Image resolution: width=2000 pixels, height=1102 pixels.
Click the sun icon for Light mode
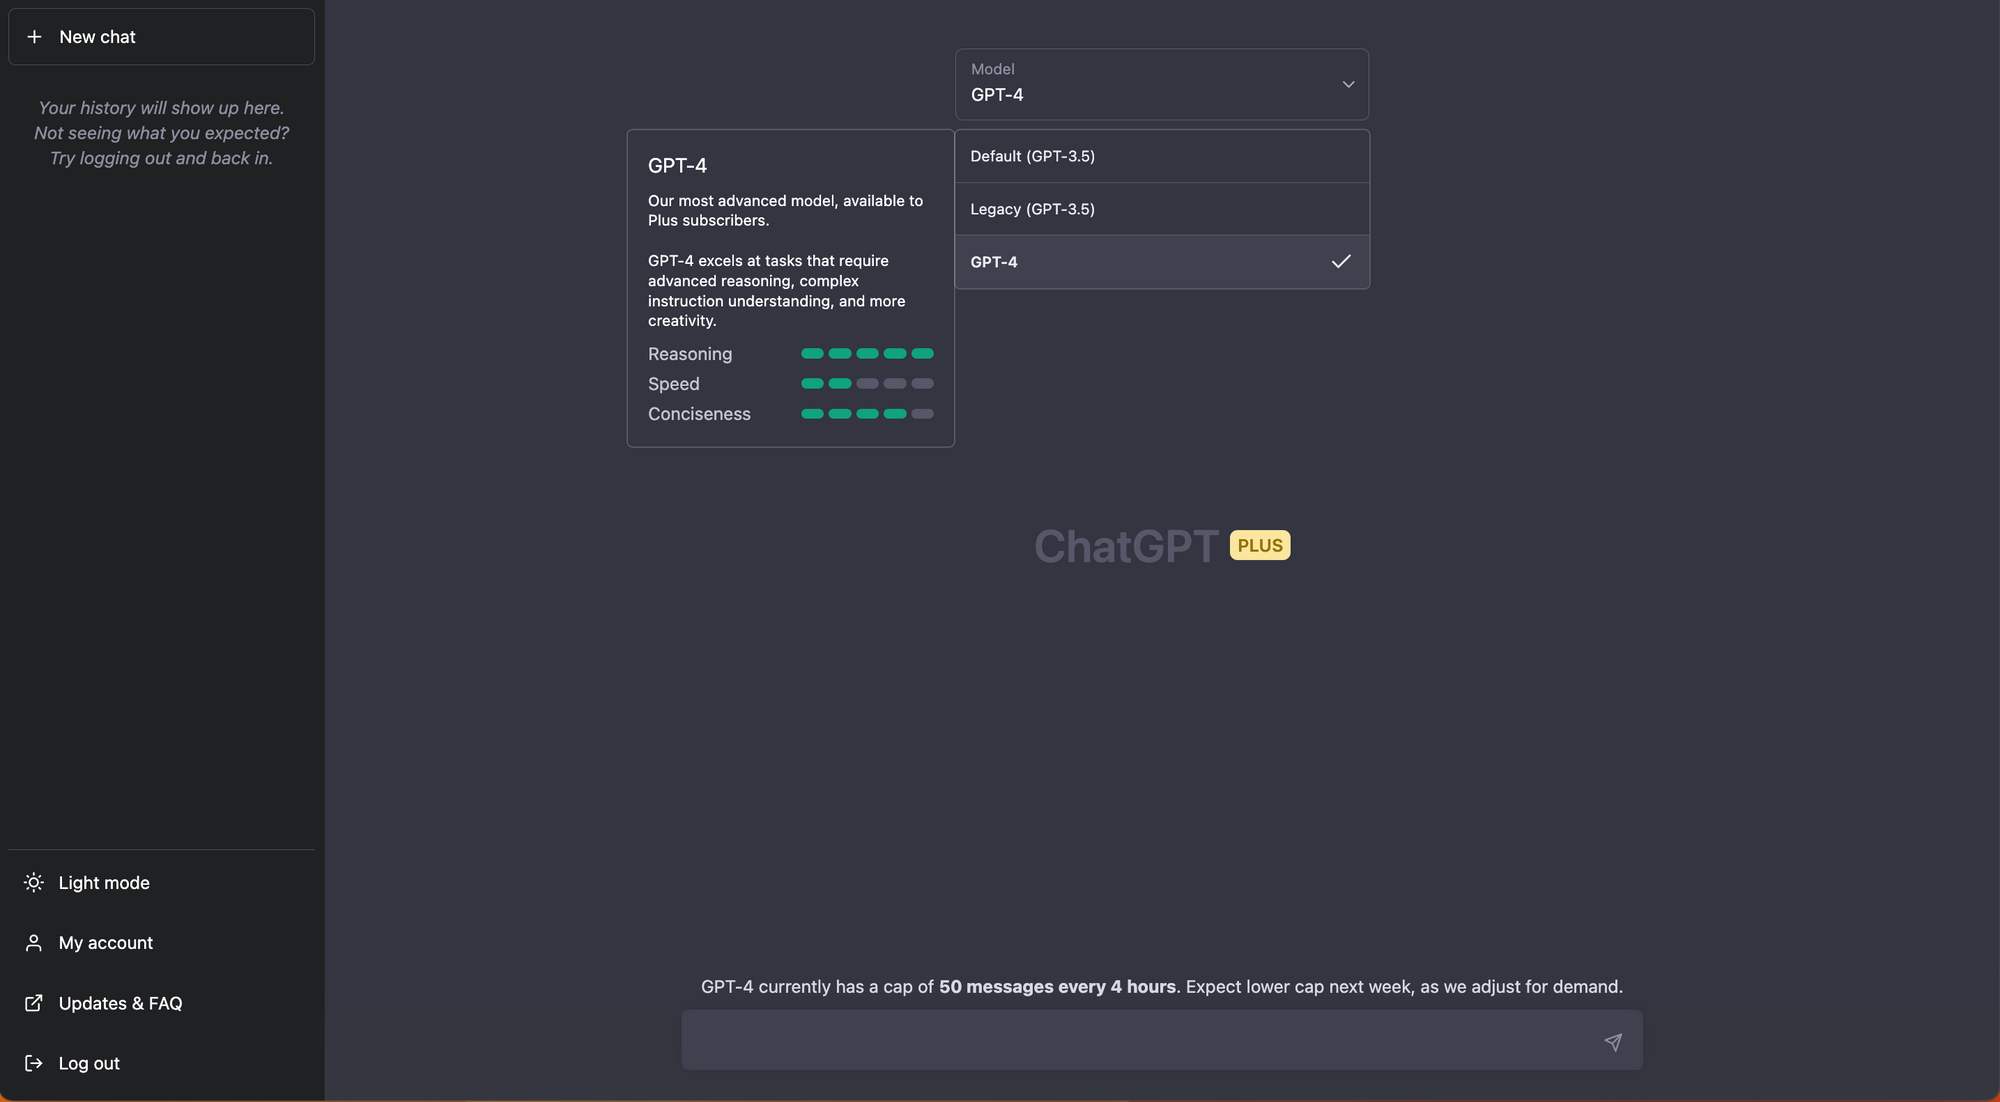[34, 882]
